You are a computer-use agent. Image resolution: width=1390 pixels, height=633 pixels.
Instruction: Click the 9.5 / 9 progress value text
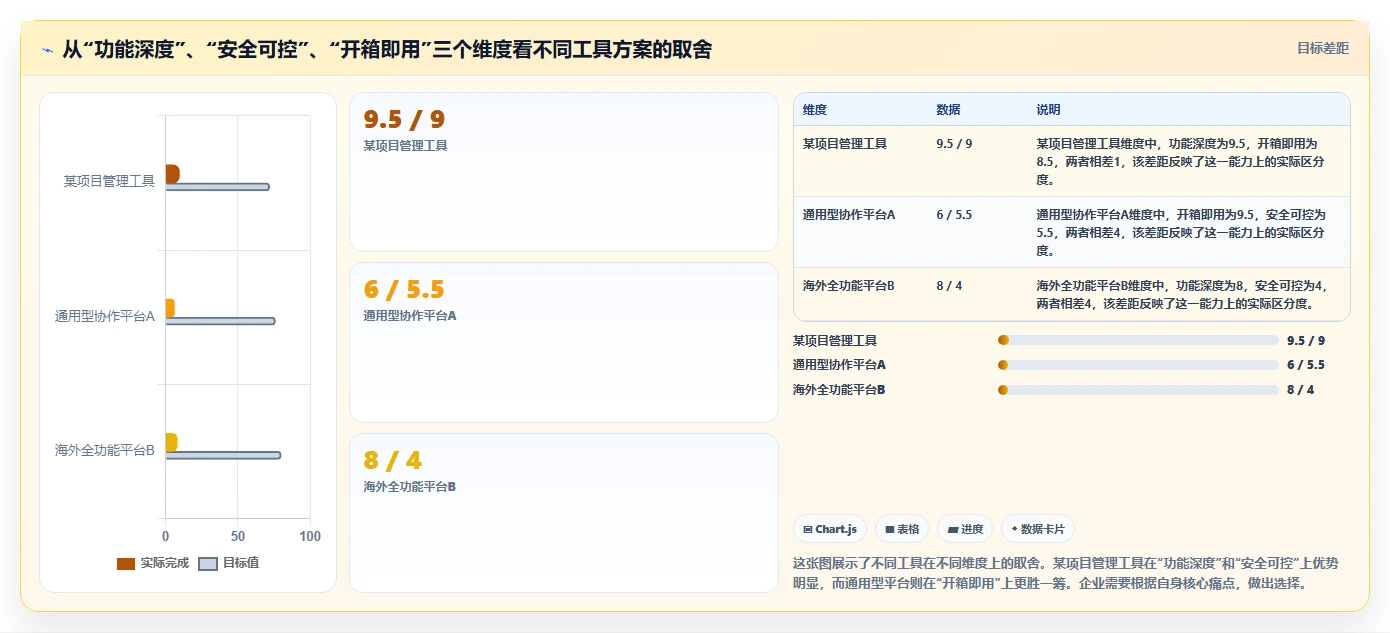coord(1306,341)
